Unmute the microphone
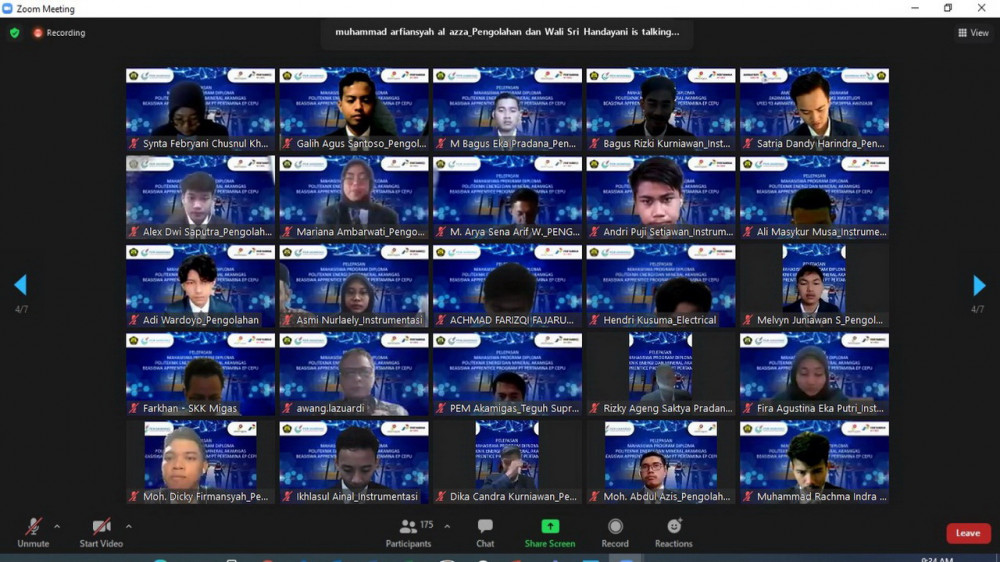The image size is (1000, 562). pyautogui.click(x=33, y=527)
